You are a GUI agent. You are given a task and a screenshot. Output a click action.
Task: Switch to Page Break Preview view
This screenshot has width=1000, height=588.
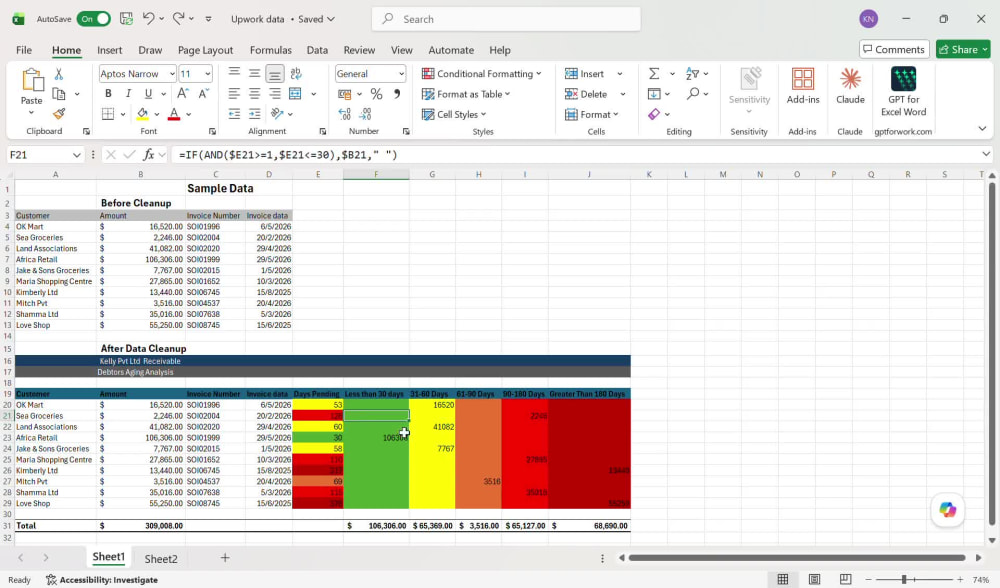pos(845,578)
